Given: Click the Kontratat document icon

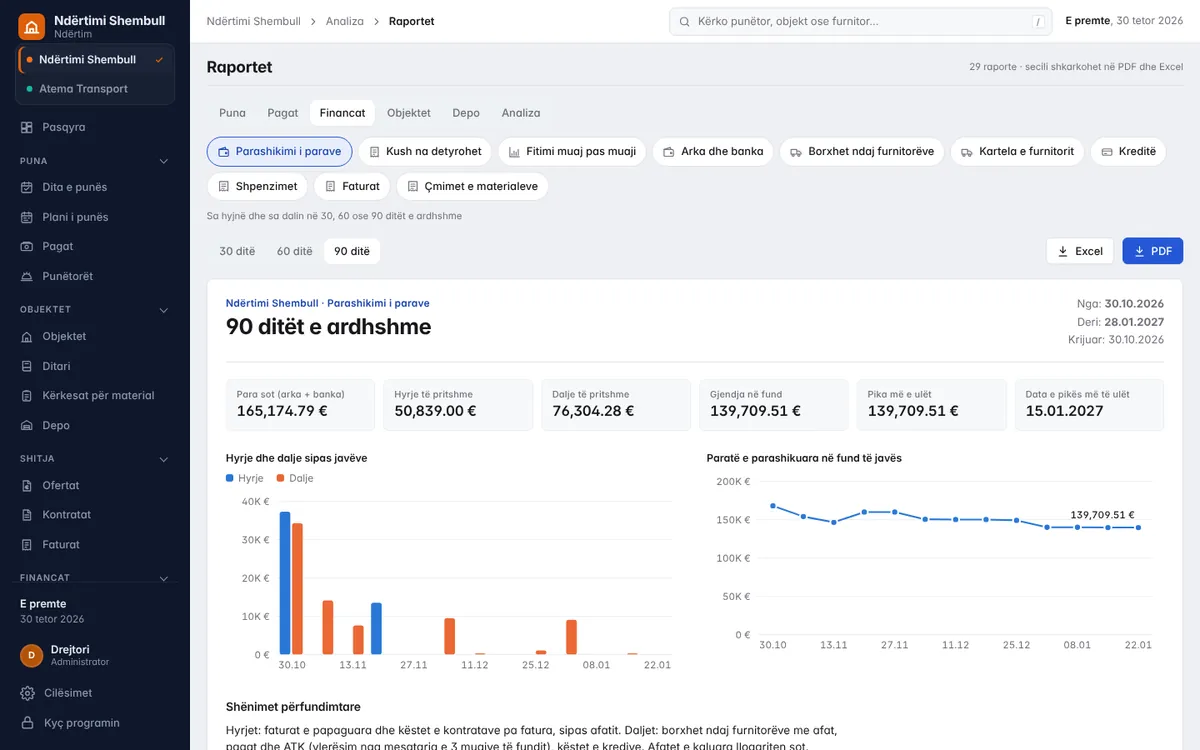Looking at the screenshot, I should tap(27, 515).
